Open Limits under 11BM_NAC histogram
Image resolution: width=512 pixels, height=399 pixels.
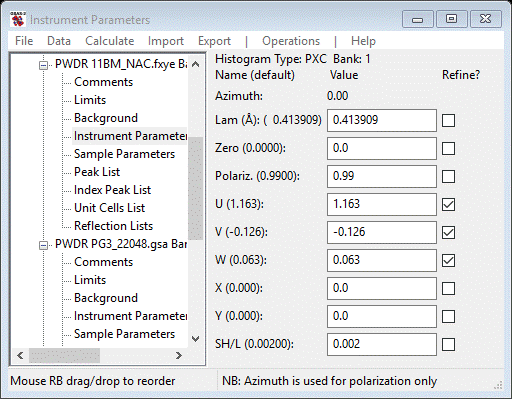click(x=90, y=100)
